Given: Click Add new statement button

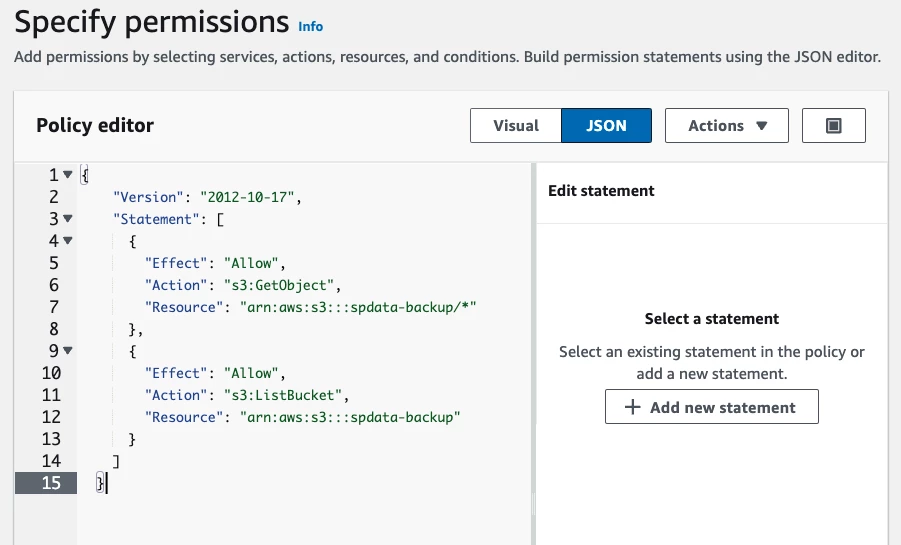Looking at the screenshot, I should click(x=711, y=406).
